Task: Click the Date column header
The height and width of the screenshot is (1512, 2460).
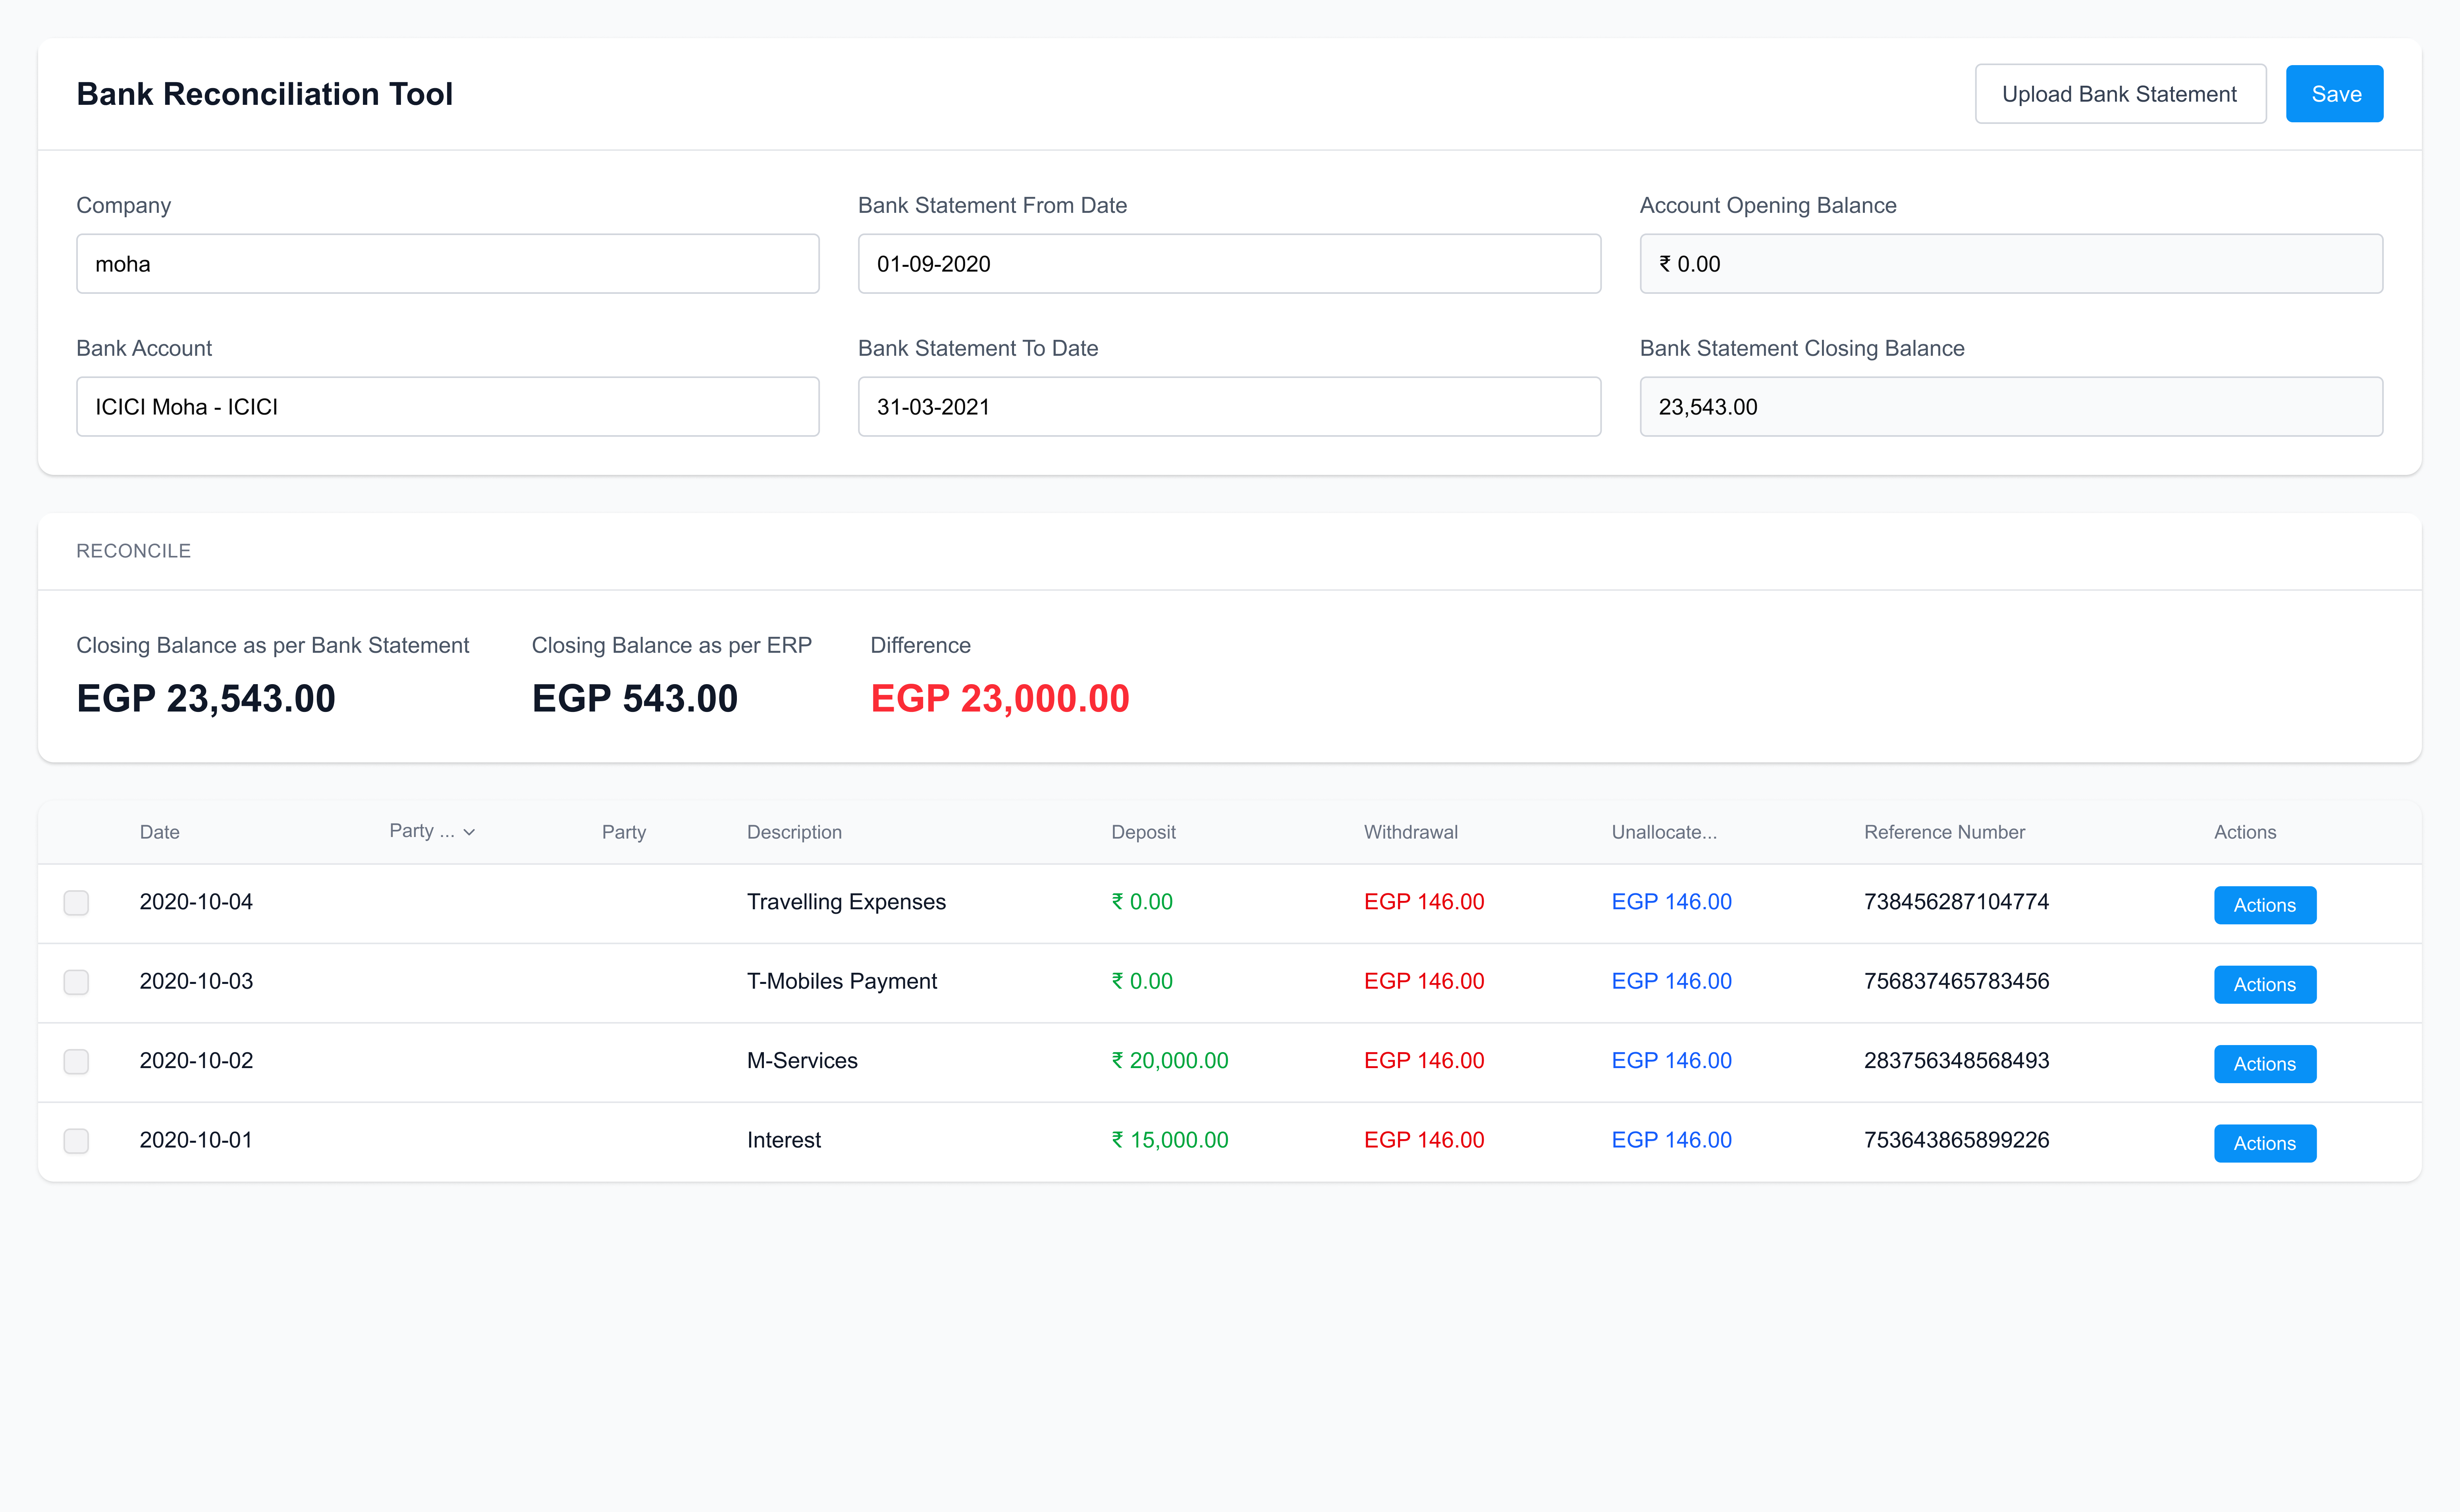Action: [x=160, y=832]
